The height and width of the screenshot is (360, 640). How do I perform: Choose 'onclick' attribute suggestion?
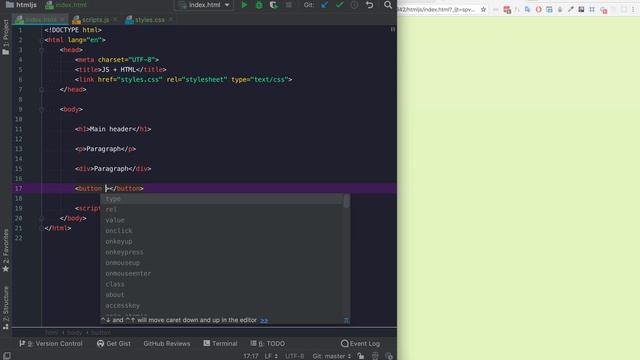point(222,231)
